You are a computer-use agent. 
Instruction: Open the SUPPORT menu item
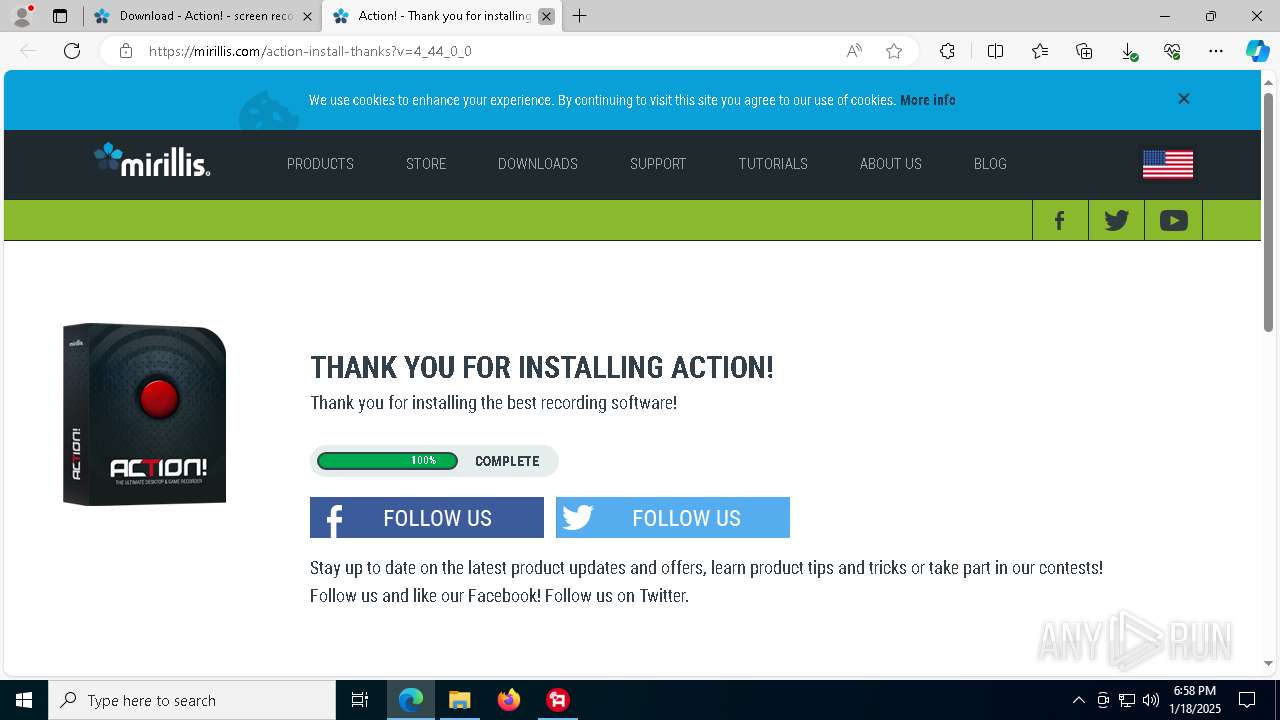[x=658, y=164]
